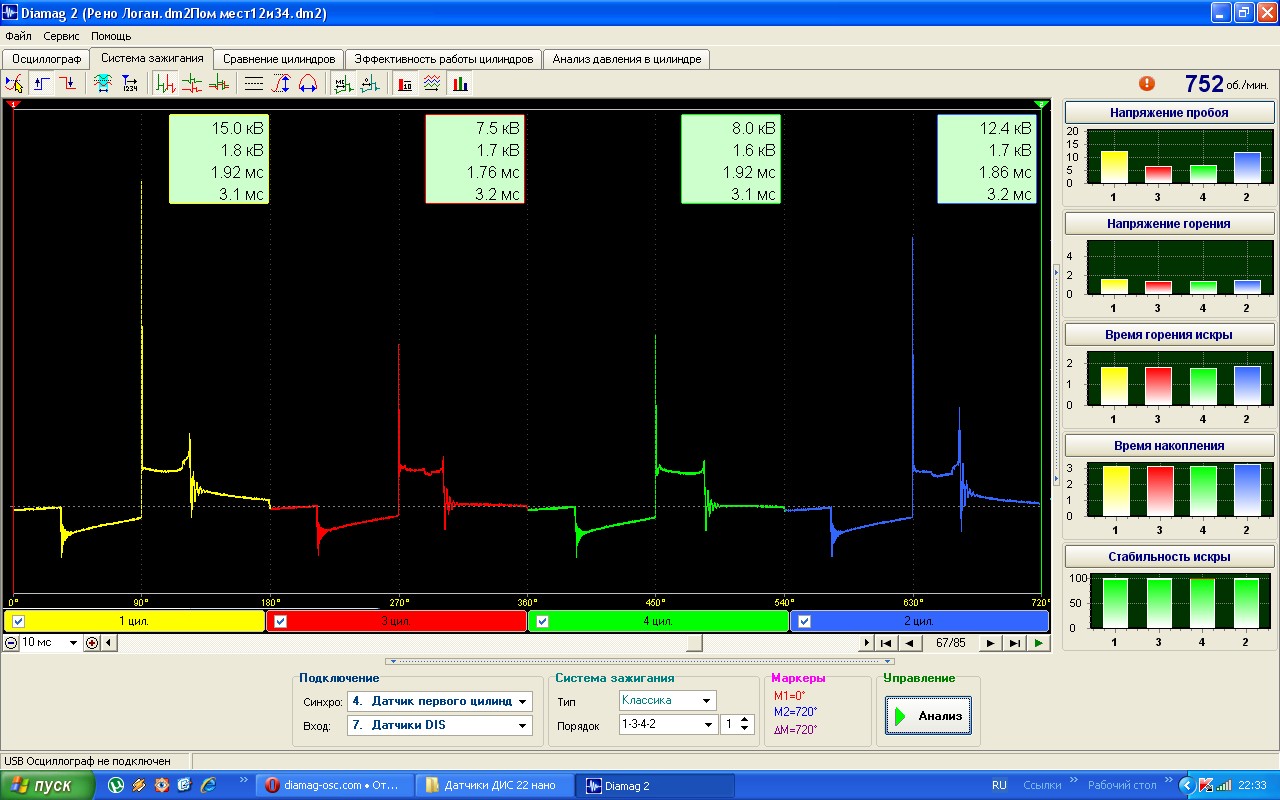Click the RU language indicator
Screen dimensions: 1280x800
(999, 786)
